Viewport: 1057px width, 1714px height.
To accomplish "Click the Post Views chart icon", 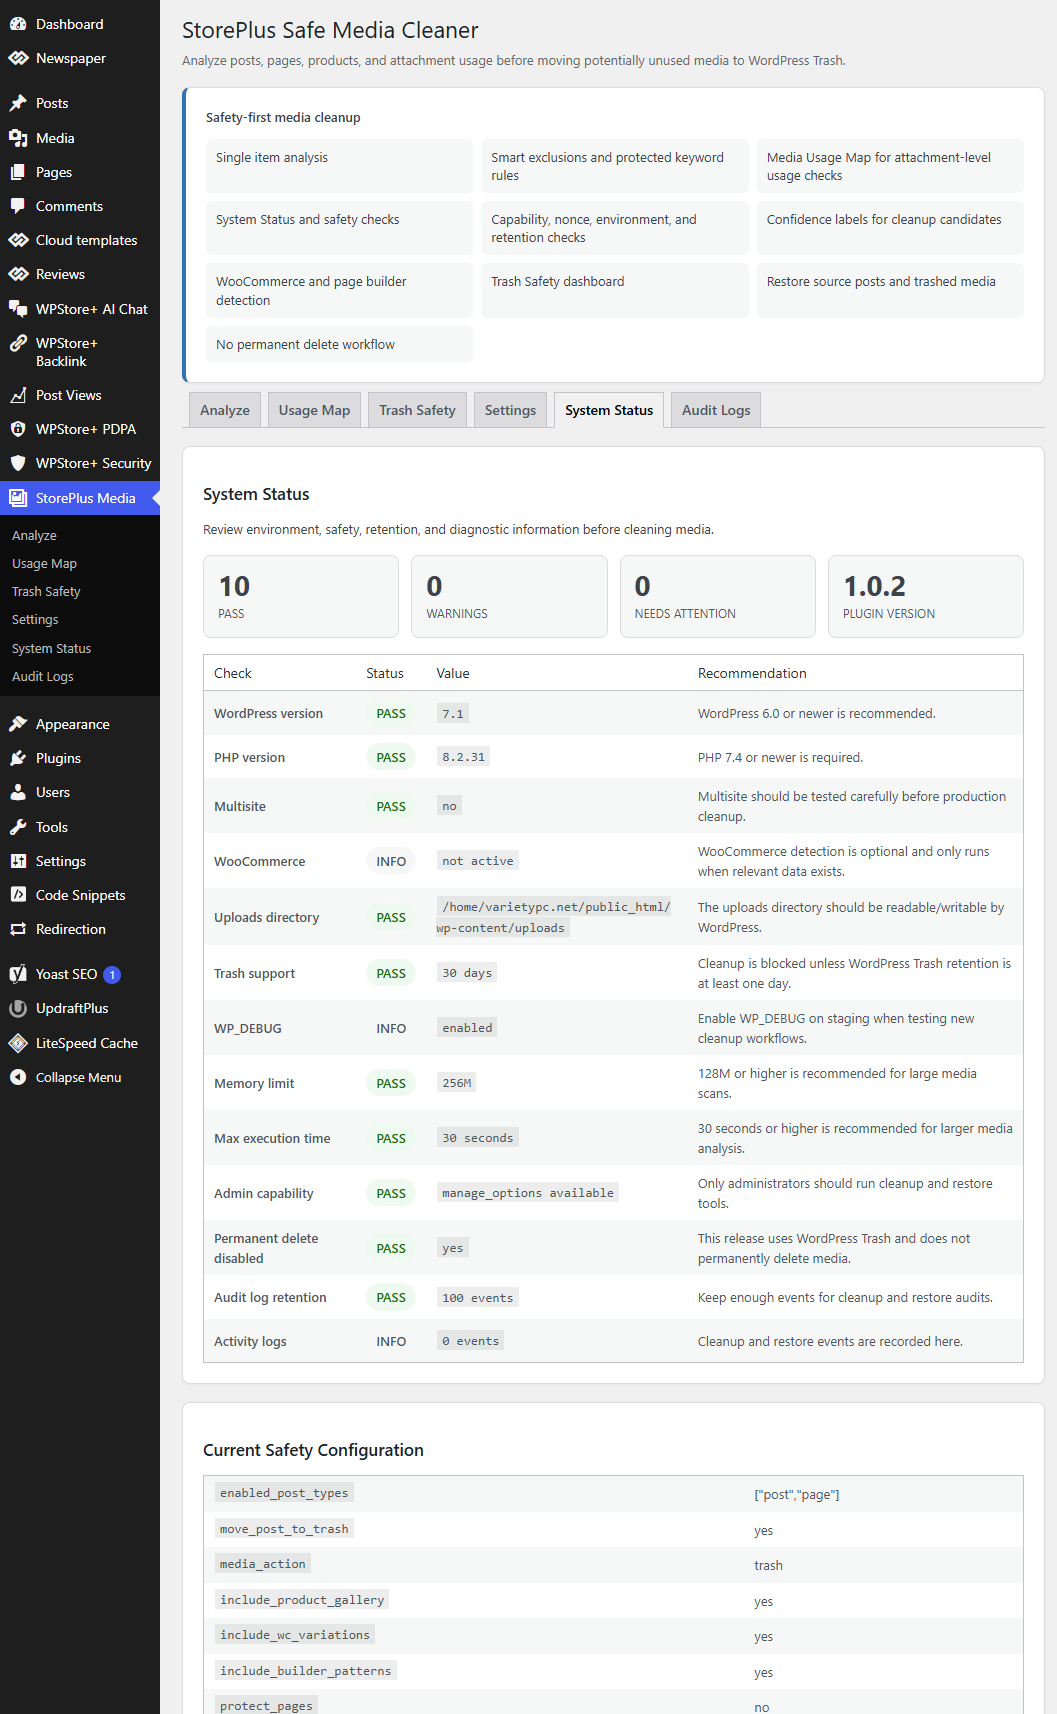I will coord(18,395).
